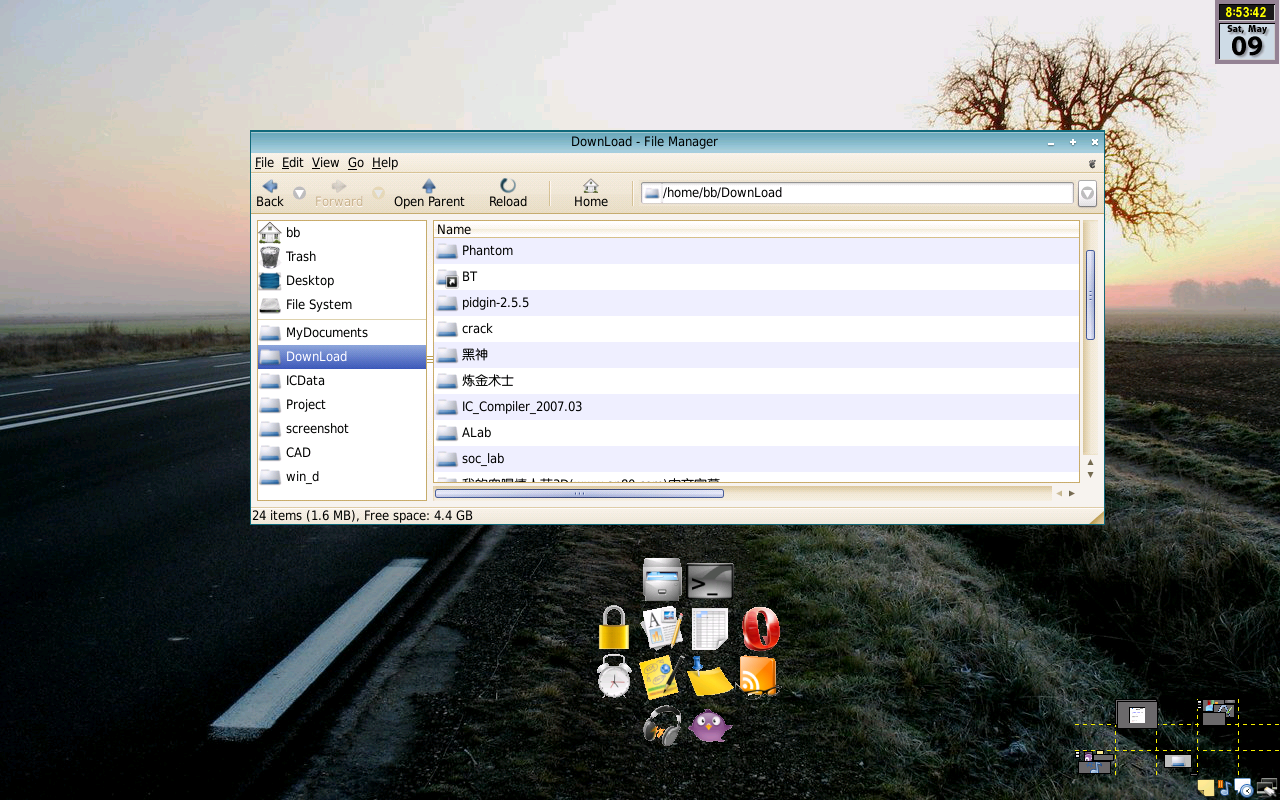Open the ICData bookmark
The image size is (1280, 800).
tap(342, 380)
